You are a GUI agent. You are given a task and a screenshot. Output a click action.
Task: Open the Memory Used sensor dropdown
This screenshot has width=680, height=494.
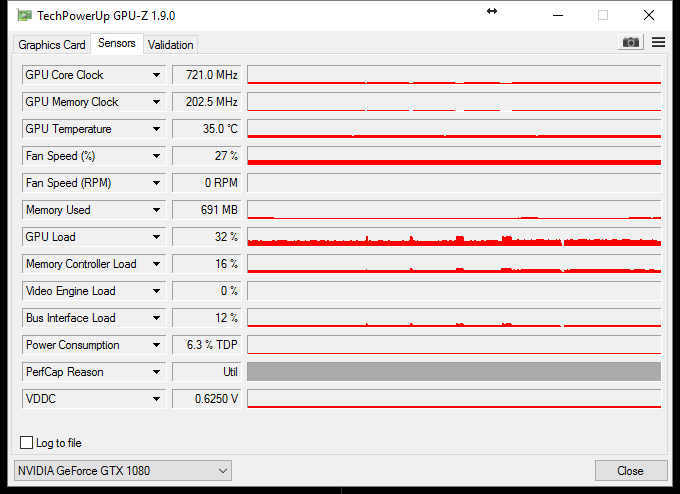(x=157, y=210)
